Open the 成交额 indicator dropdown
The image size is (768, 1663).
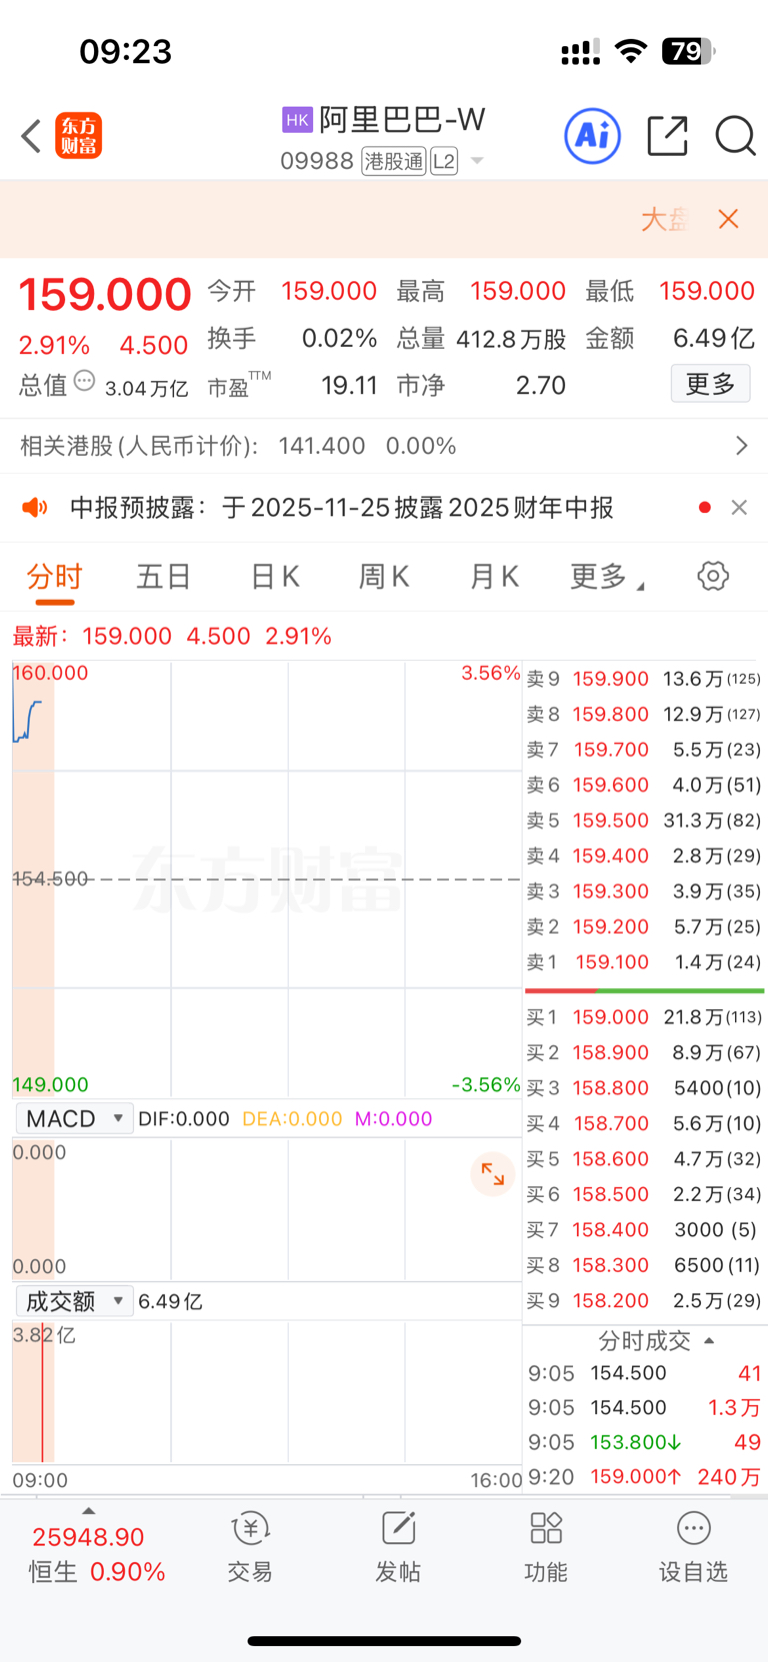74,1301
